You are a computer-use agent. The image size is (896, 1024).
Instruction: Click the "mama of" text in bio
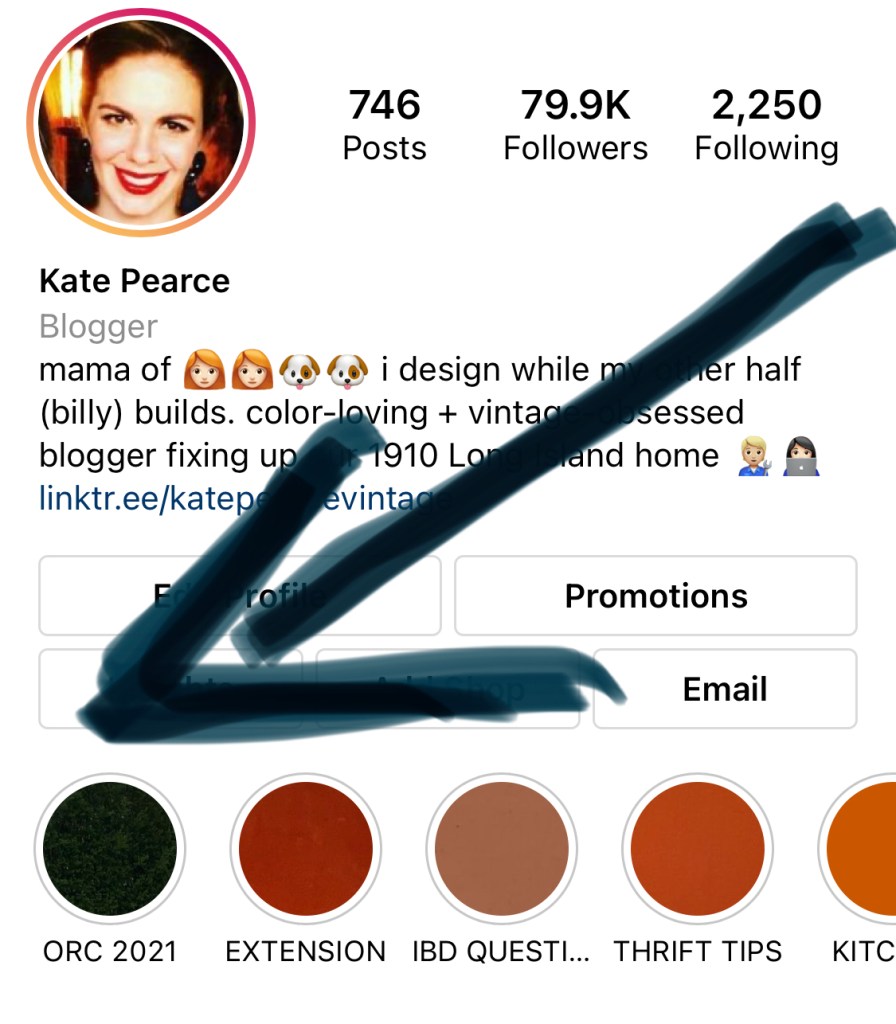point(104,370)
